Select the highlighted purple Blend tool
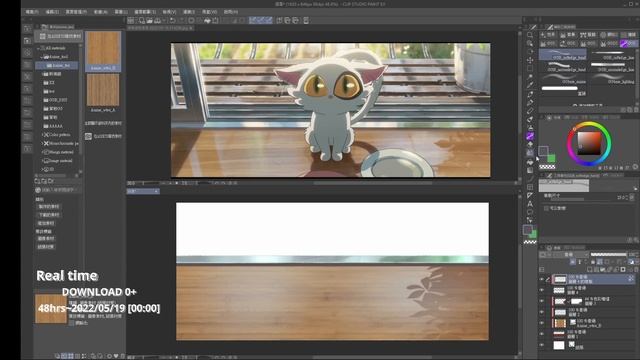 [x=530, y=136]
